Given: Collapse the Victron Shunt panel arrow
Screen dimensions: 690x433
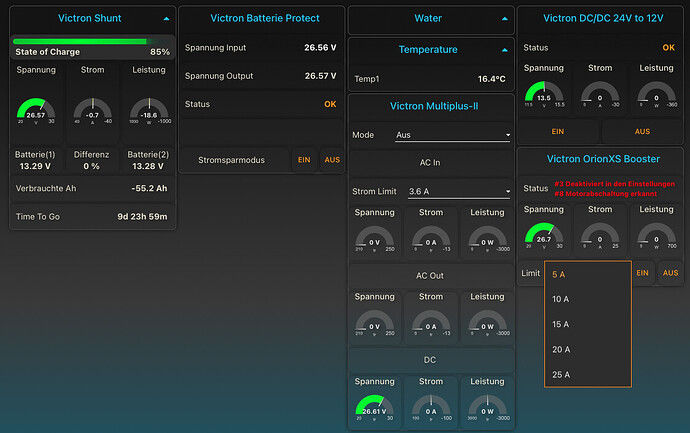Looking at the screenshot, I should (x=166, y=19).
